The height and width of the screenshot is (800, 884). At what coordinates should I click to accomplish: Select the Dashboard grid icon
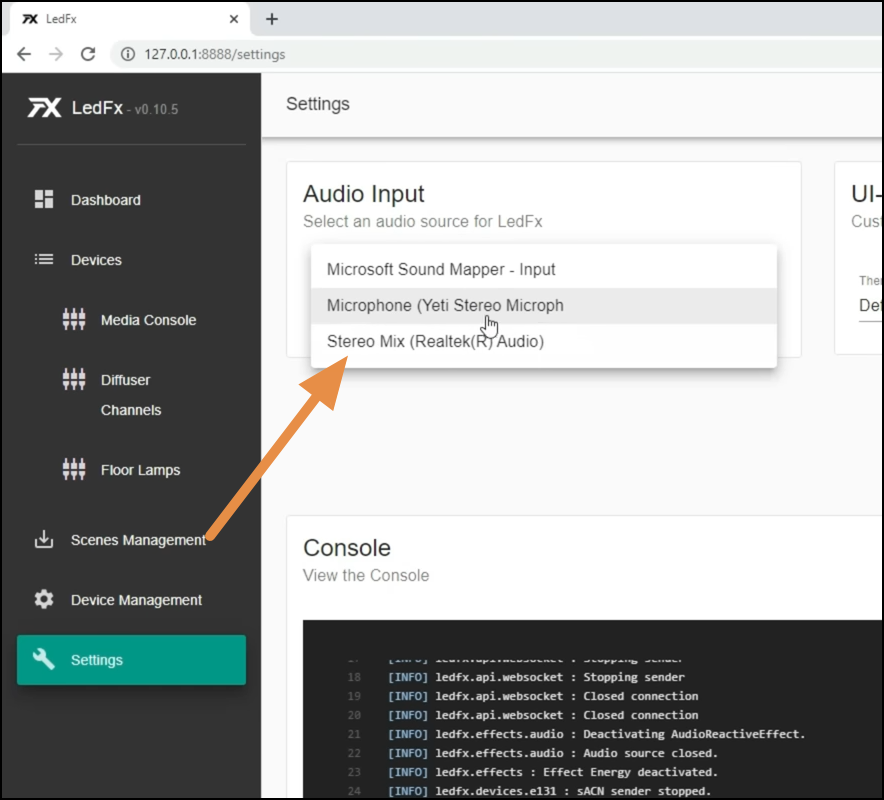tap(44, 199)
